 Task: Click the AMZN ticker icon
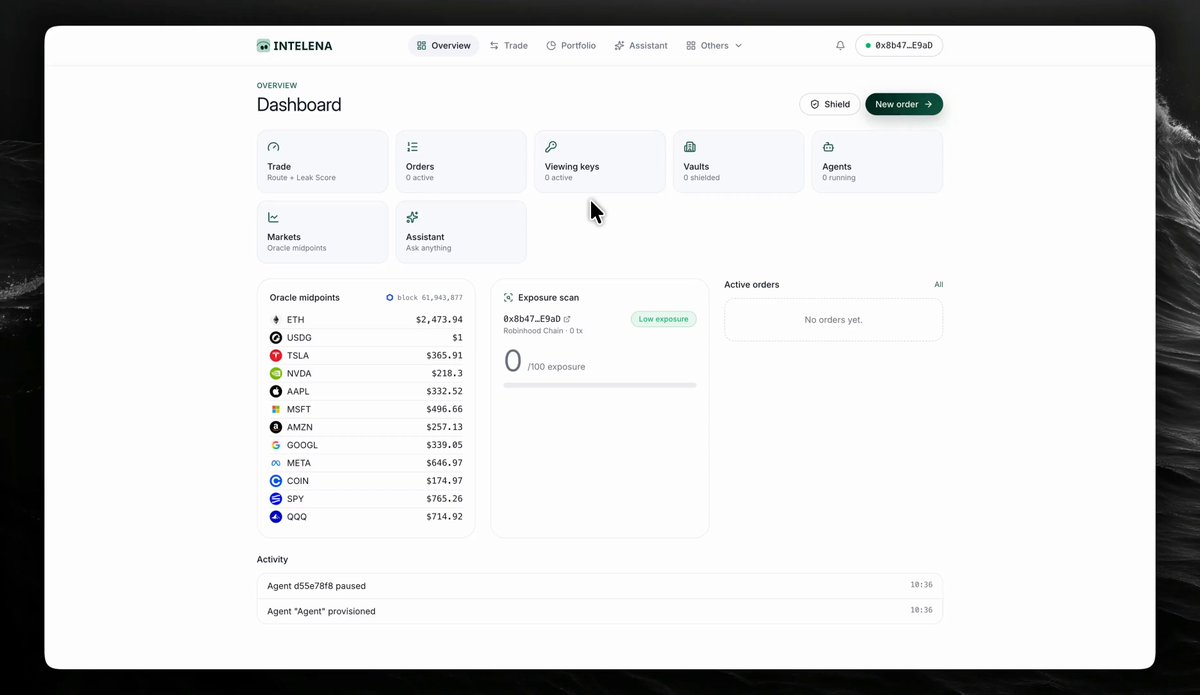pyautogui.click(x=276, y=428)
